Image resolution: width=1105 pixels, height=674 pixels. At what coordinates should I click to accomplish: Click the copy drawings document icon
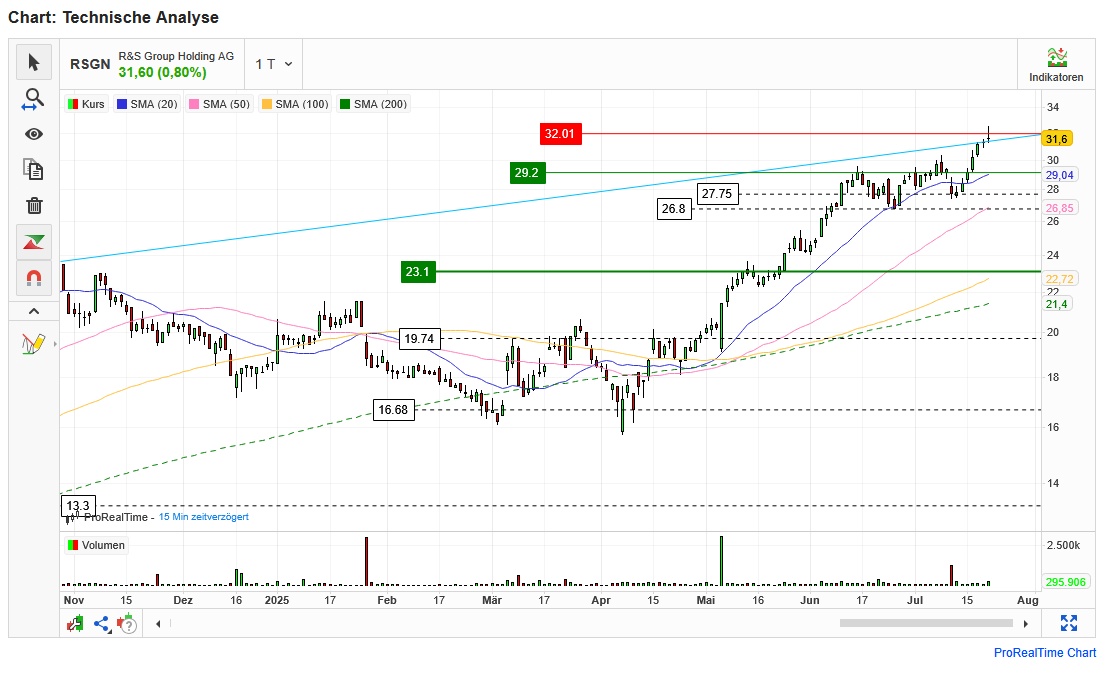[34, 169]
